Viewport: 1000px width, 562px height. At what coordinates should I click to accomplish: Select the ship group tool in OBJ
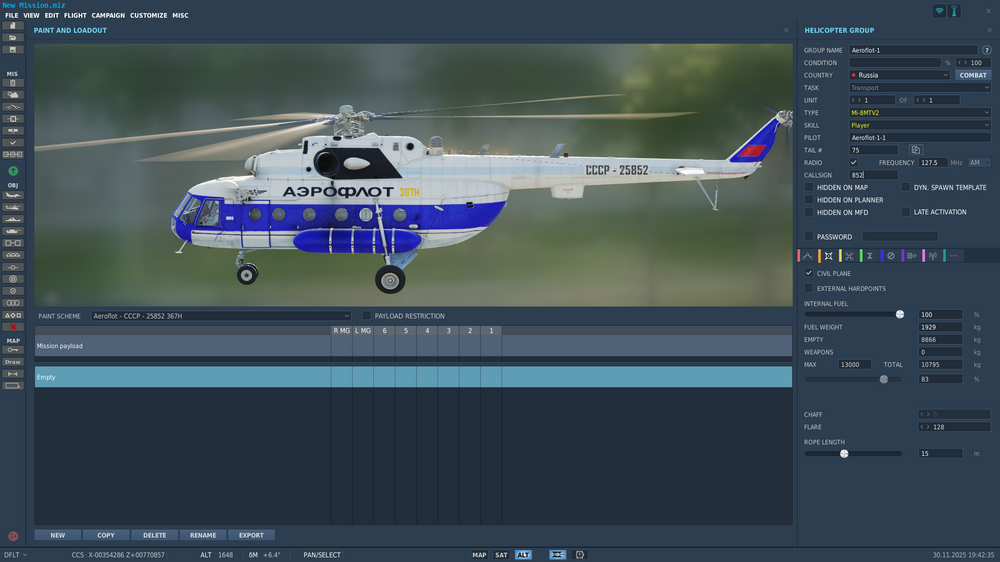click(13, 219)
